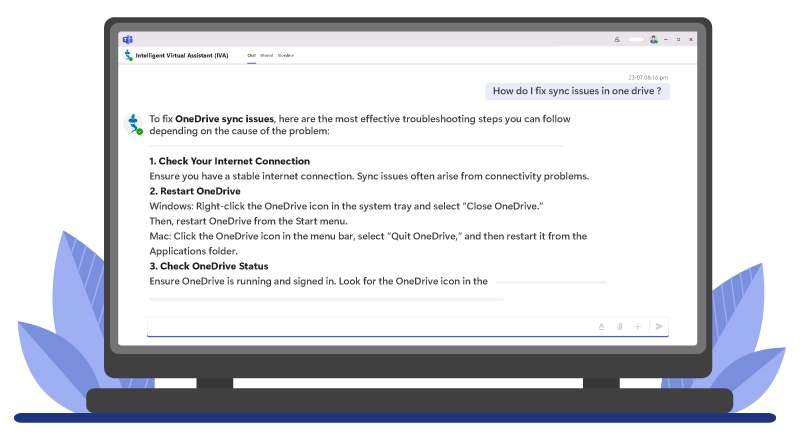Image resolution: width=800 pixels, height=440 pixels.
Task: Click the Intelligent Virtual Assistant (IVA) title
Action: click(x=181, y=56)
